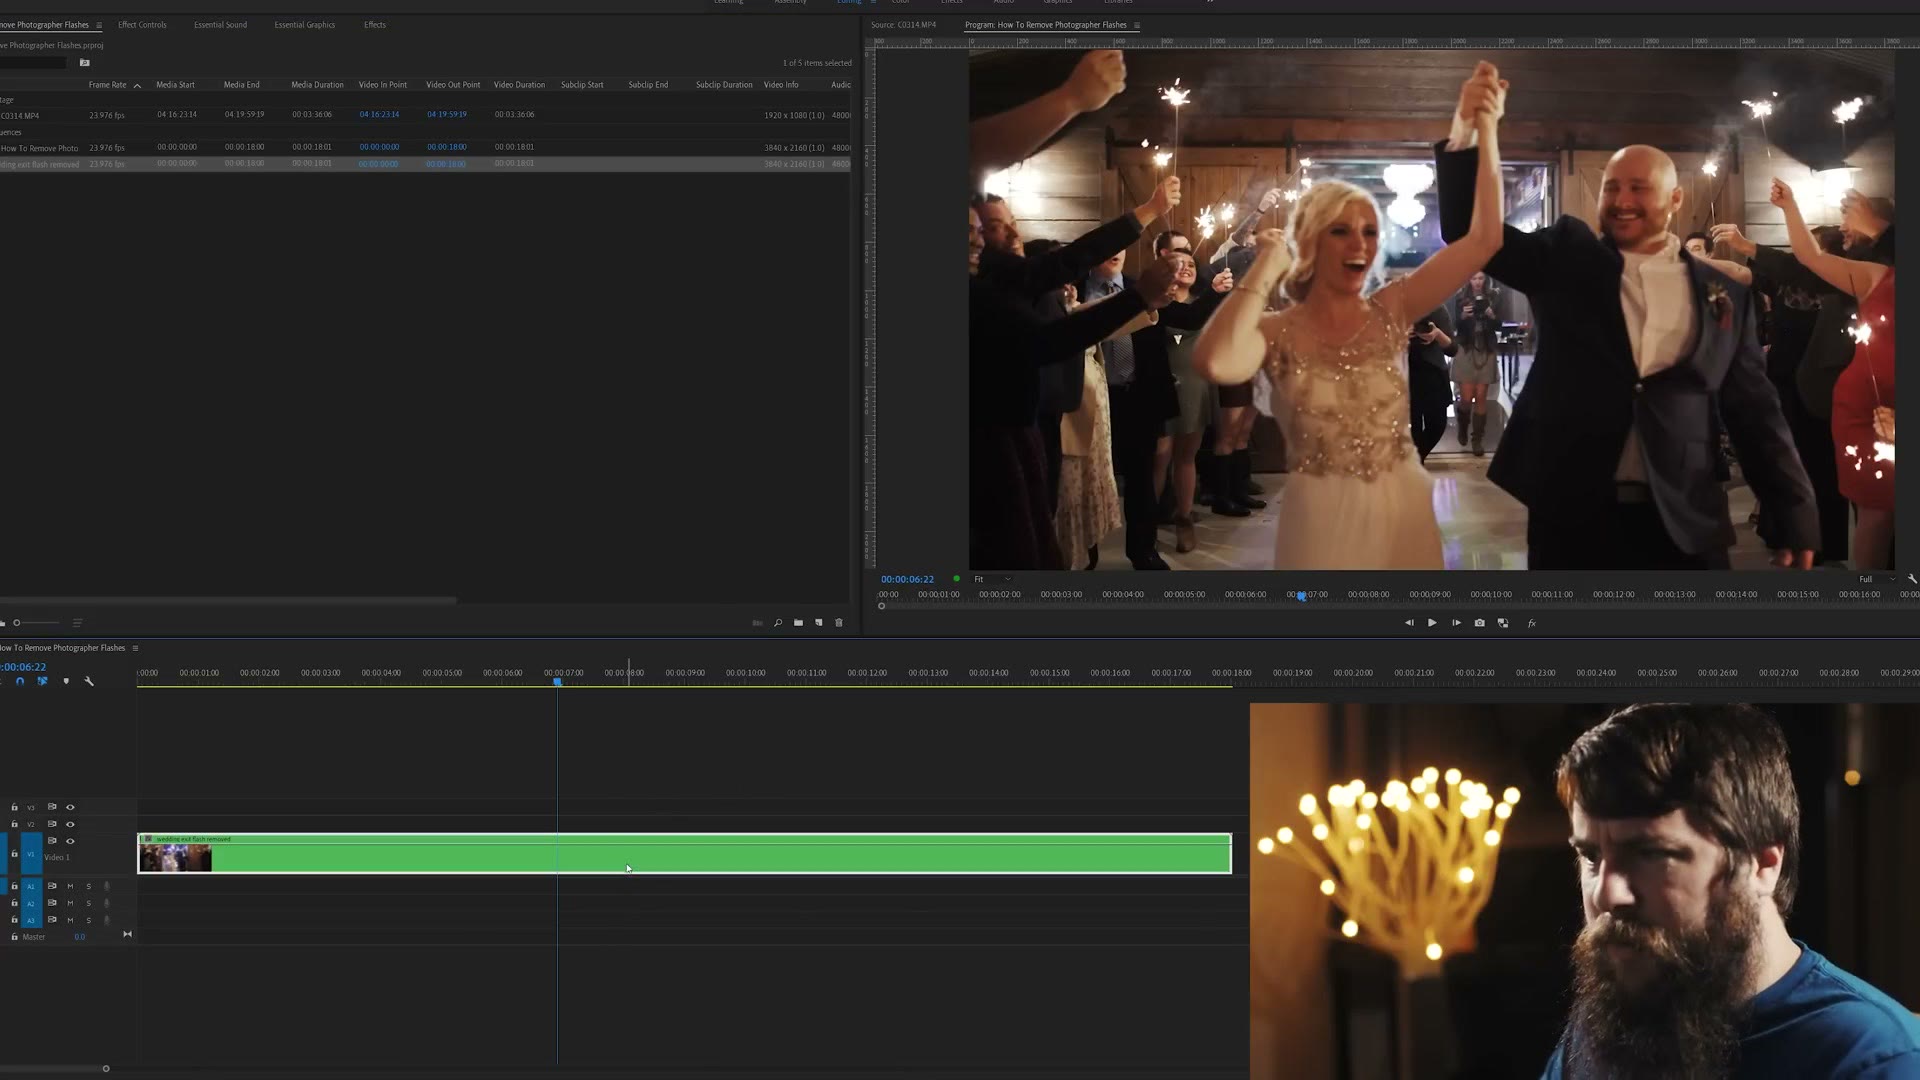Toggle global FX mute button
This screenshot has height=1080, width=1920.
[1531, 623]
